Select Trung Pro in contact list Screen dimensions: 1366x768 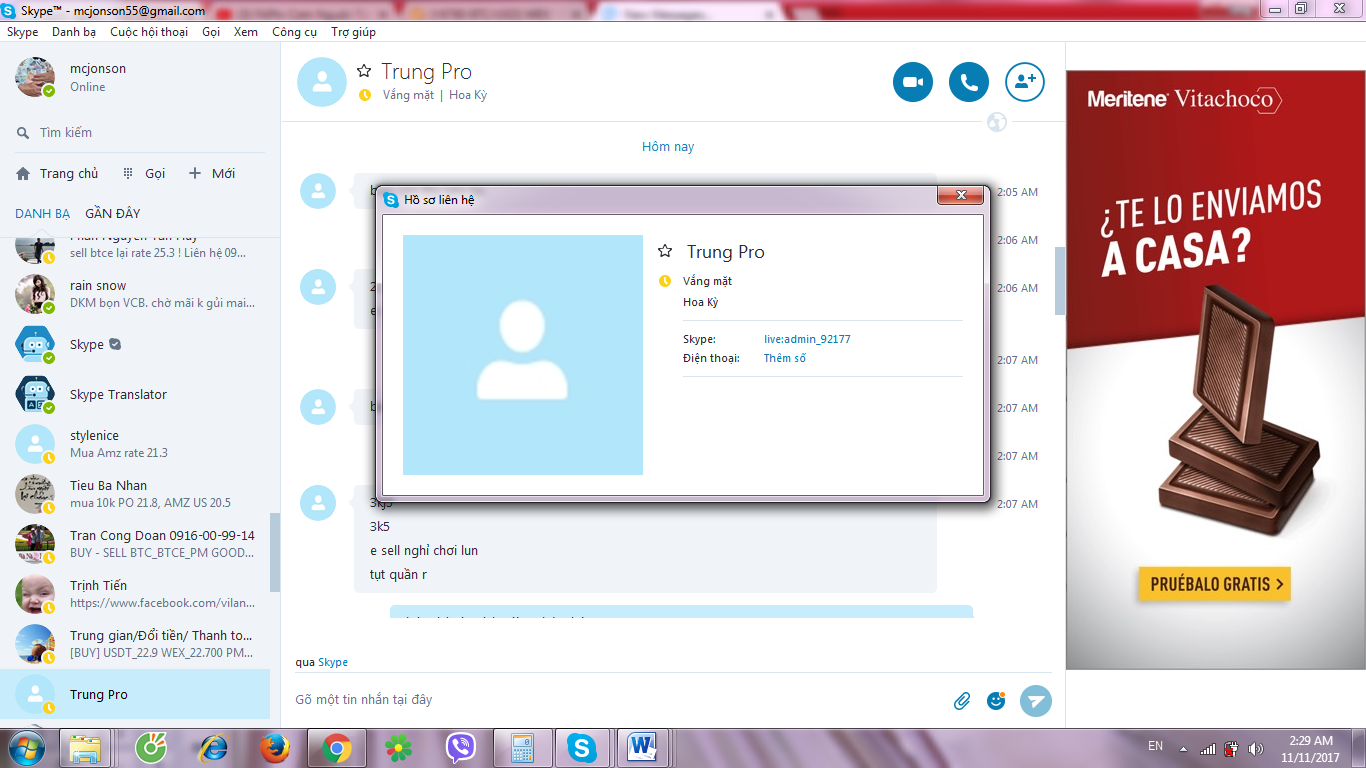tap(135, 694)
